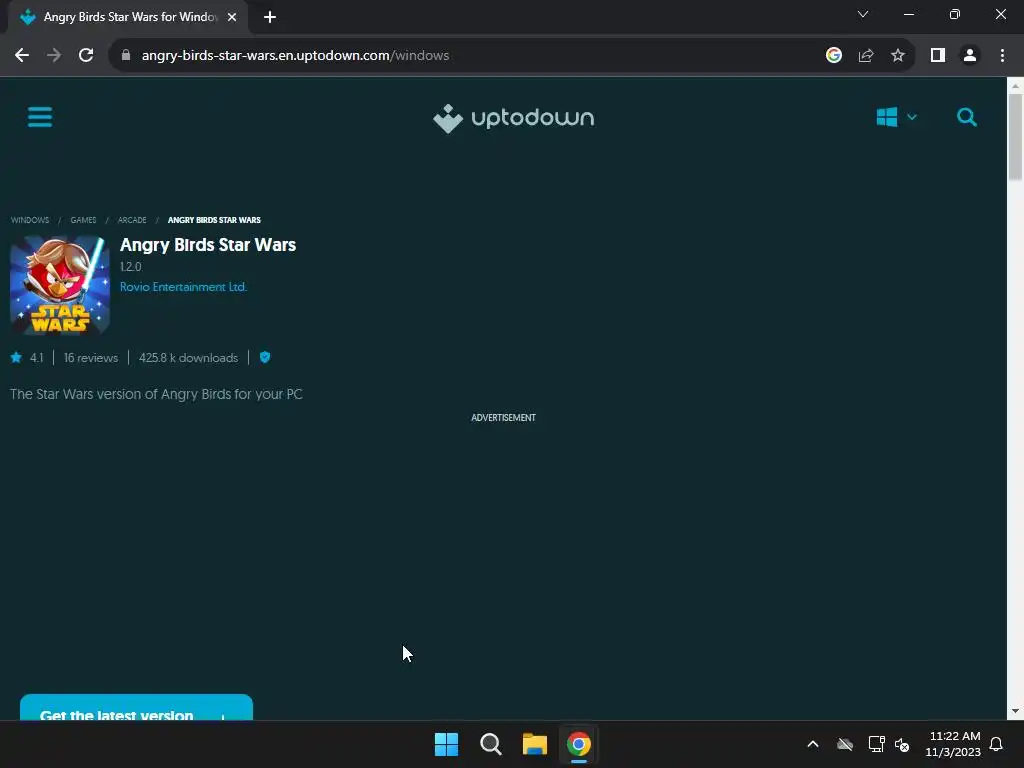Go to the GAMES breadcrumb
This screenshot has width=1024, height=768.
[83, 220]
